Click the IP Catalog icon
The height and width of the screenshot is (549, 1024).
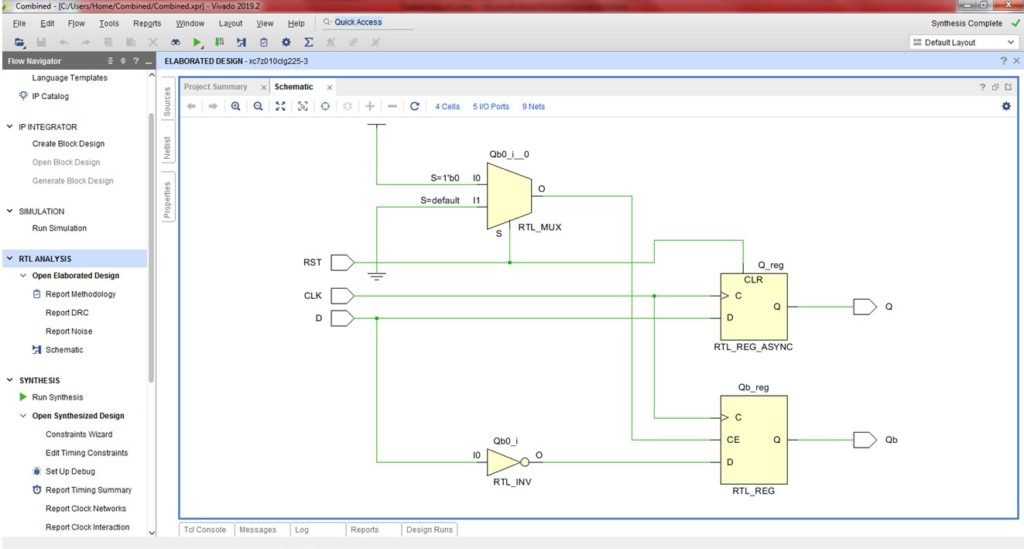click(24, 96)
